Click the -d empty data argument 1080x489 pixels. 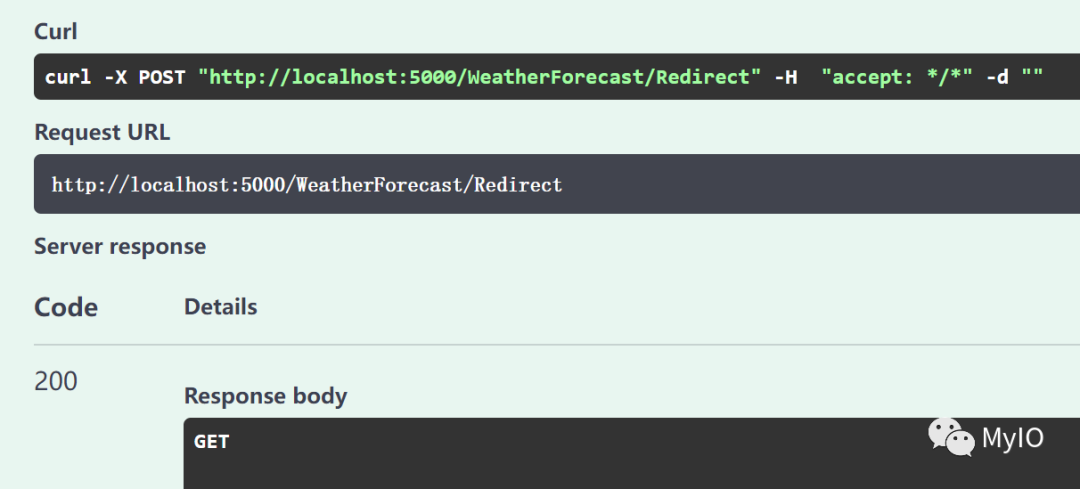pos(1015,76)
